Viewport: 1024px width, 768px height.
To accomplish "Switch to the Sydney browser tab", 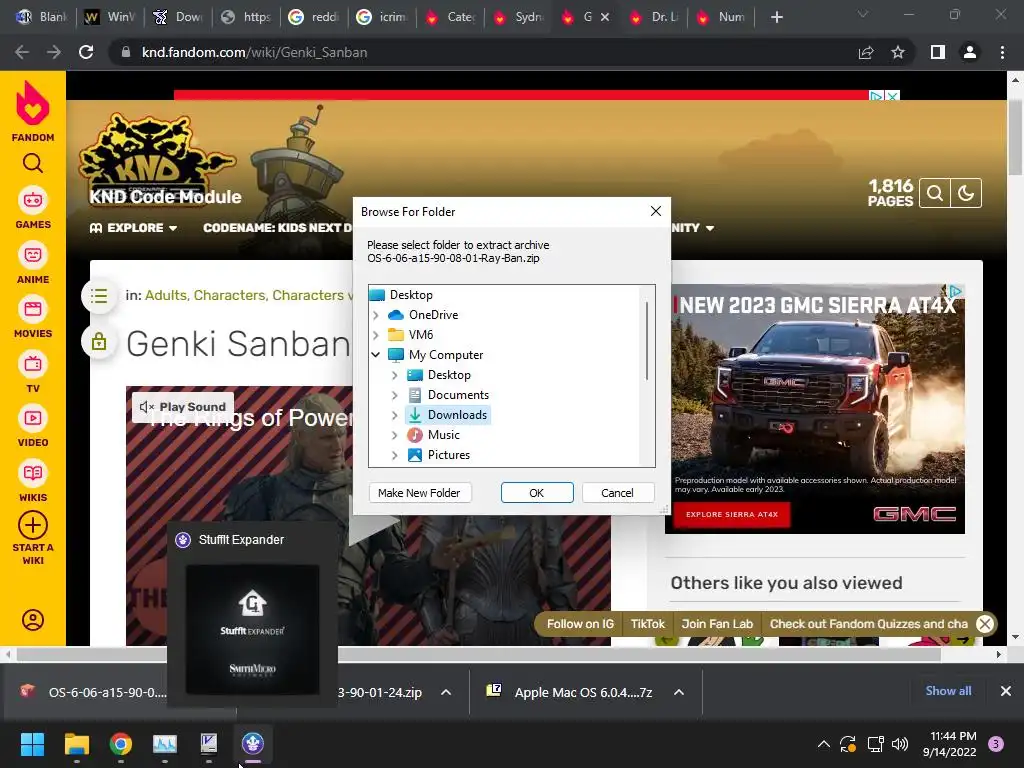I will [x=519, y=17].
